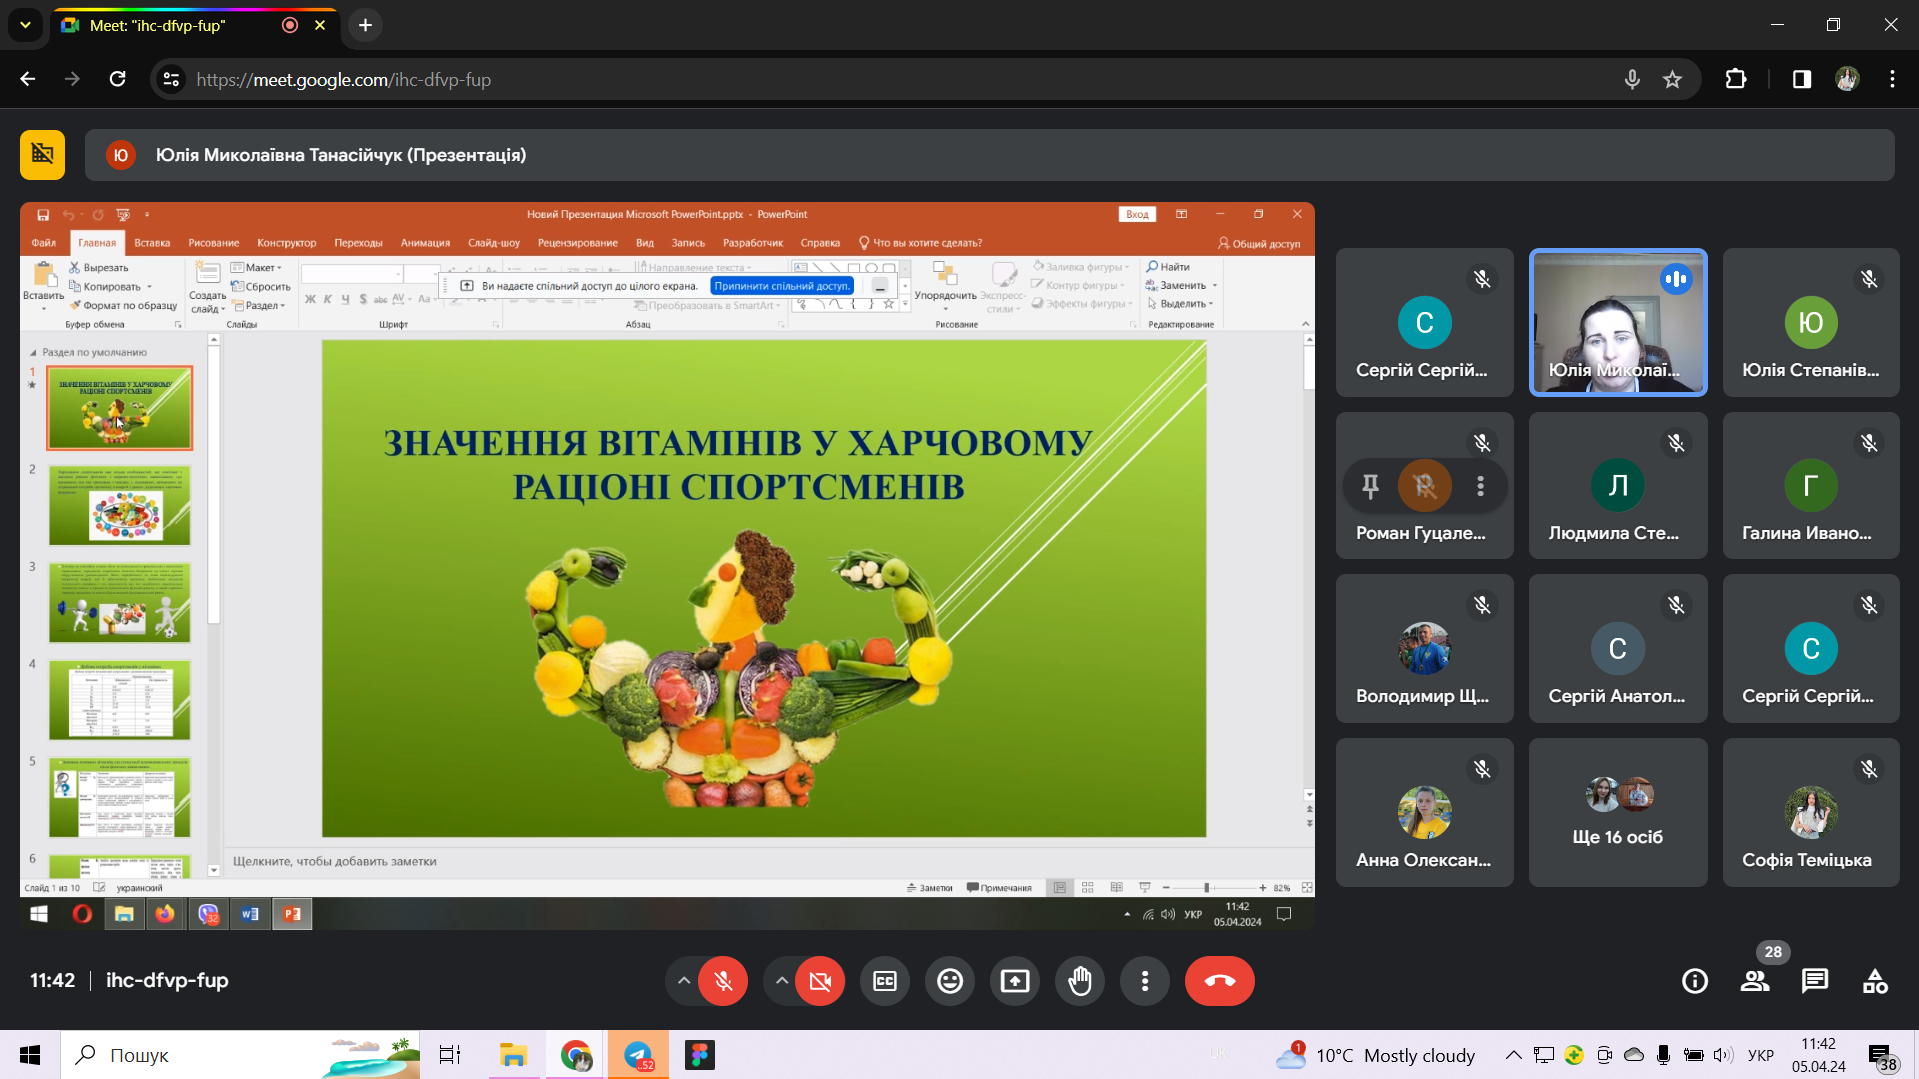Open Telegram from taskbar
The width and height of the screenshot is (1919, 1079).
[638, 1055]
